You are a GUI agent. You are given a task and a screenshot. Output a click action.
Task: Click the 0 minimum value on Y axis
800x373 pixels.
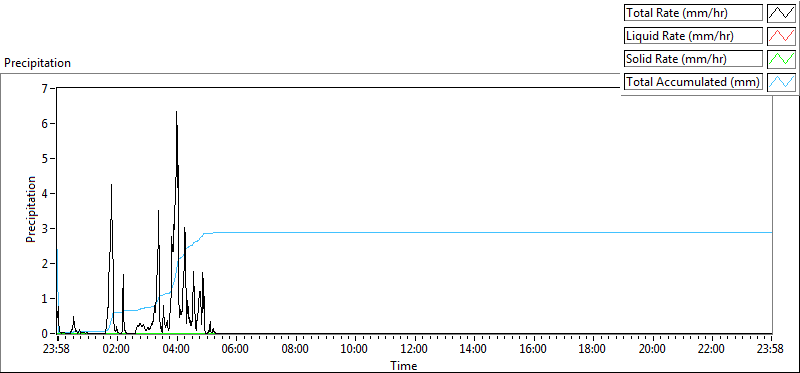click(x=44, y=333)
